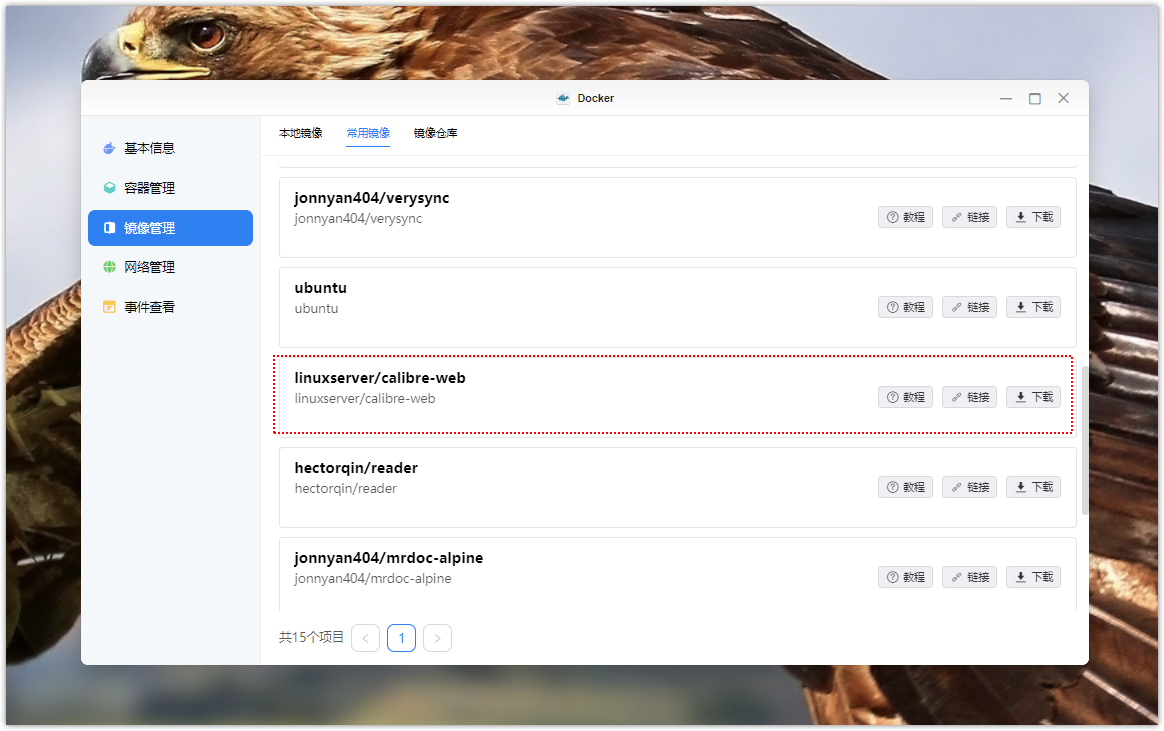Open 网络管理 in the sidebar
Viewport: 1164px width, 731px height.
tap(170, 267)
